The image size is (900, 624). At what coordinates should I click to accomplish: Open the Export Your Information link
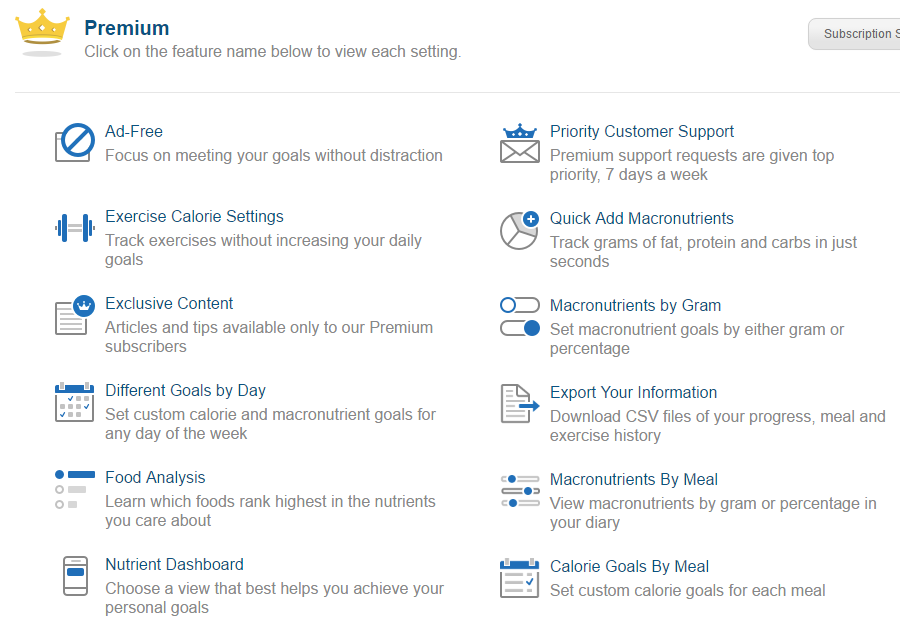pyautogui.click(x=633, y=393)
